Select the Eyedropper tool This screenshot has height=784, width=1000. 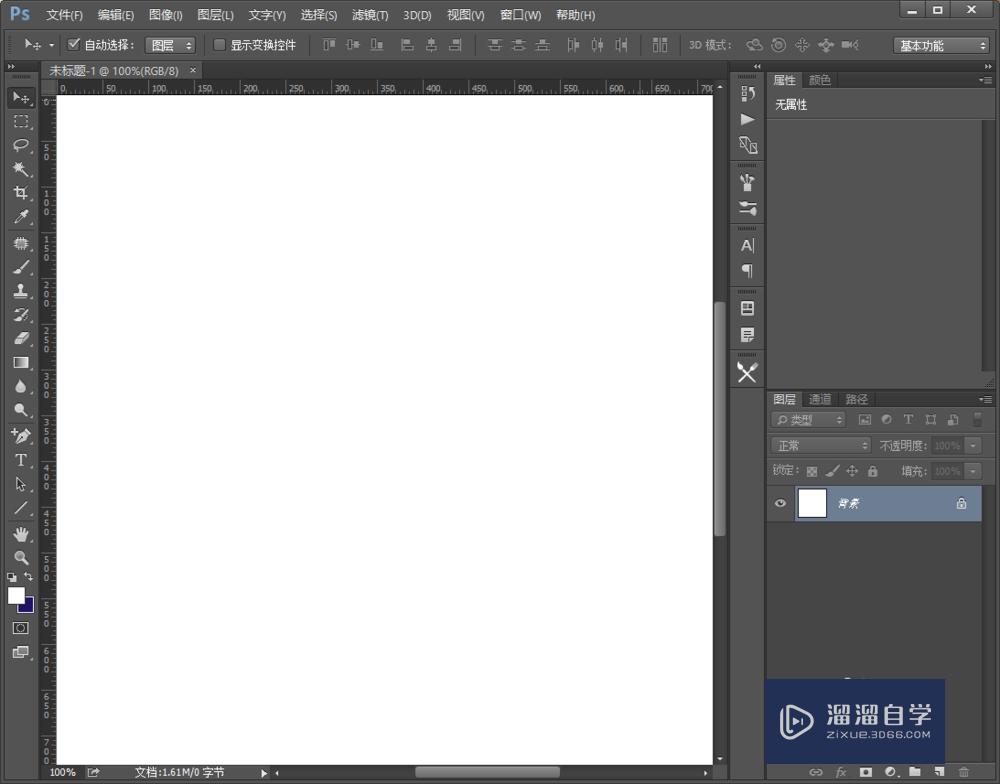tap(20, 217)
